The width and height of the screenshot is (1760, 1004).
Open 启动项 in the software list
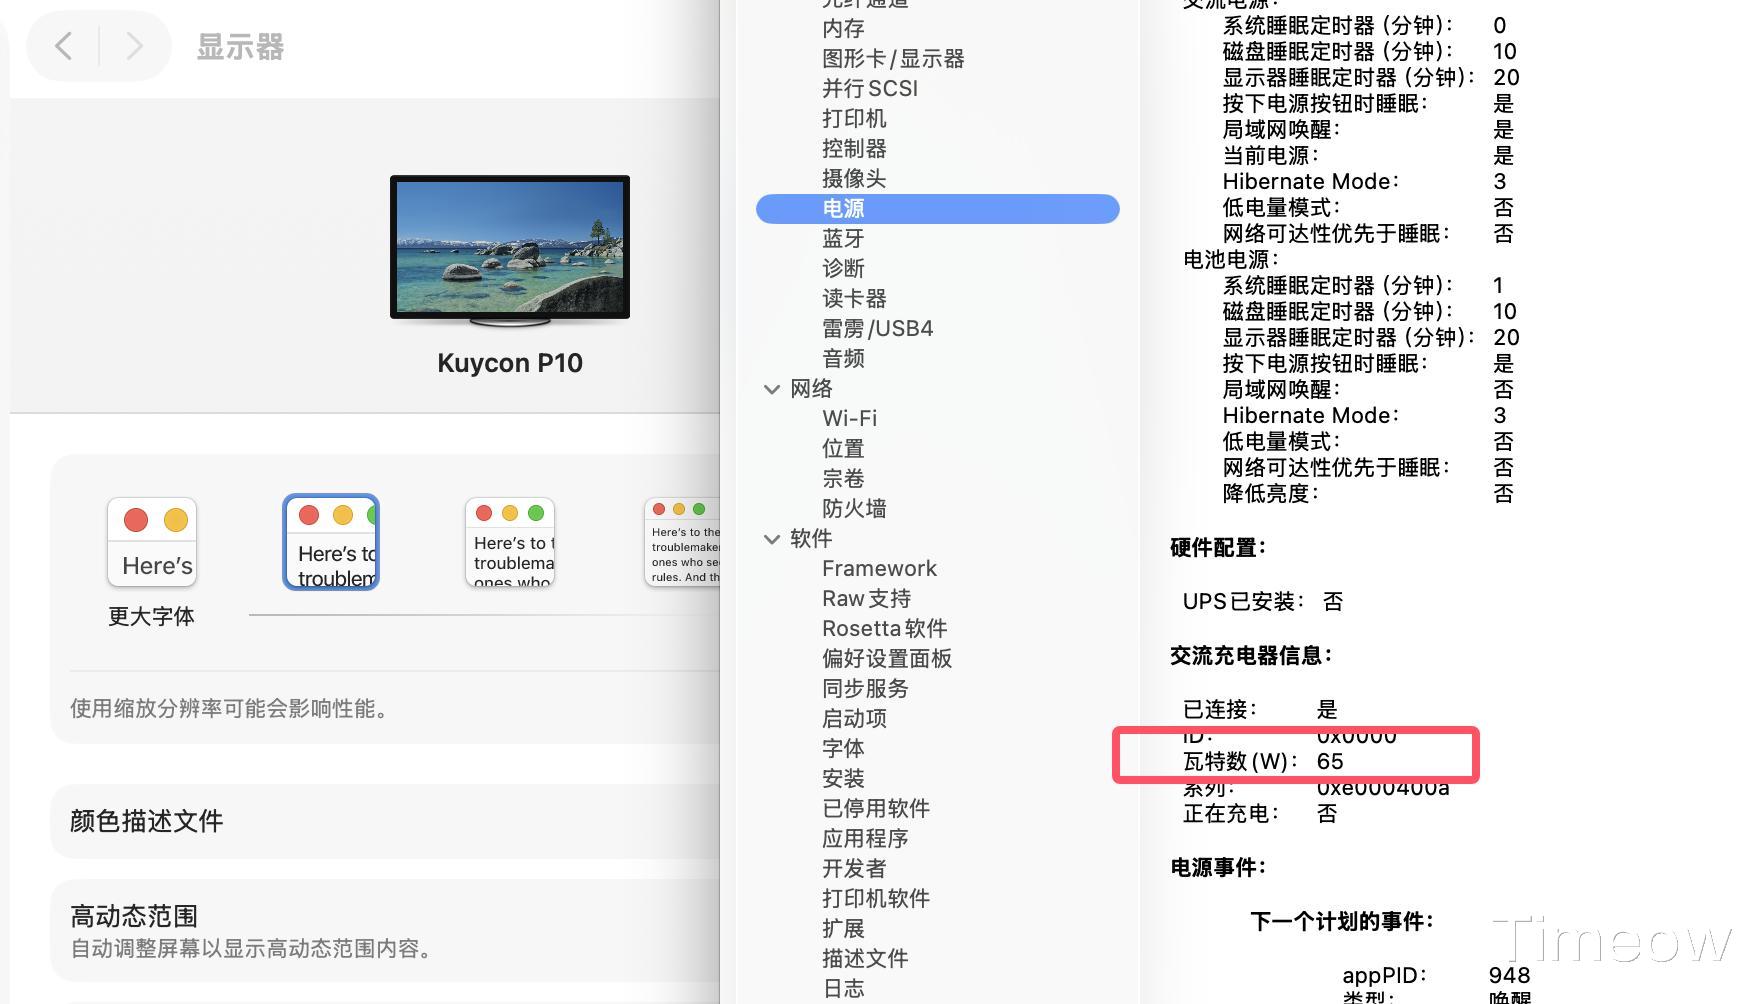[x=854, y=719]
